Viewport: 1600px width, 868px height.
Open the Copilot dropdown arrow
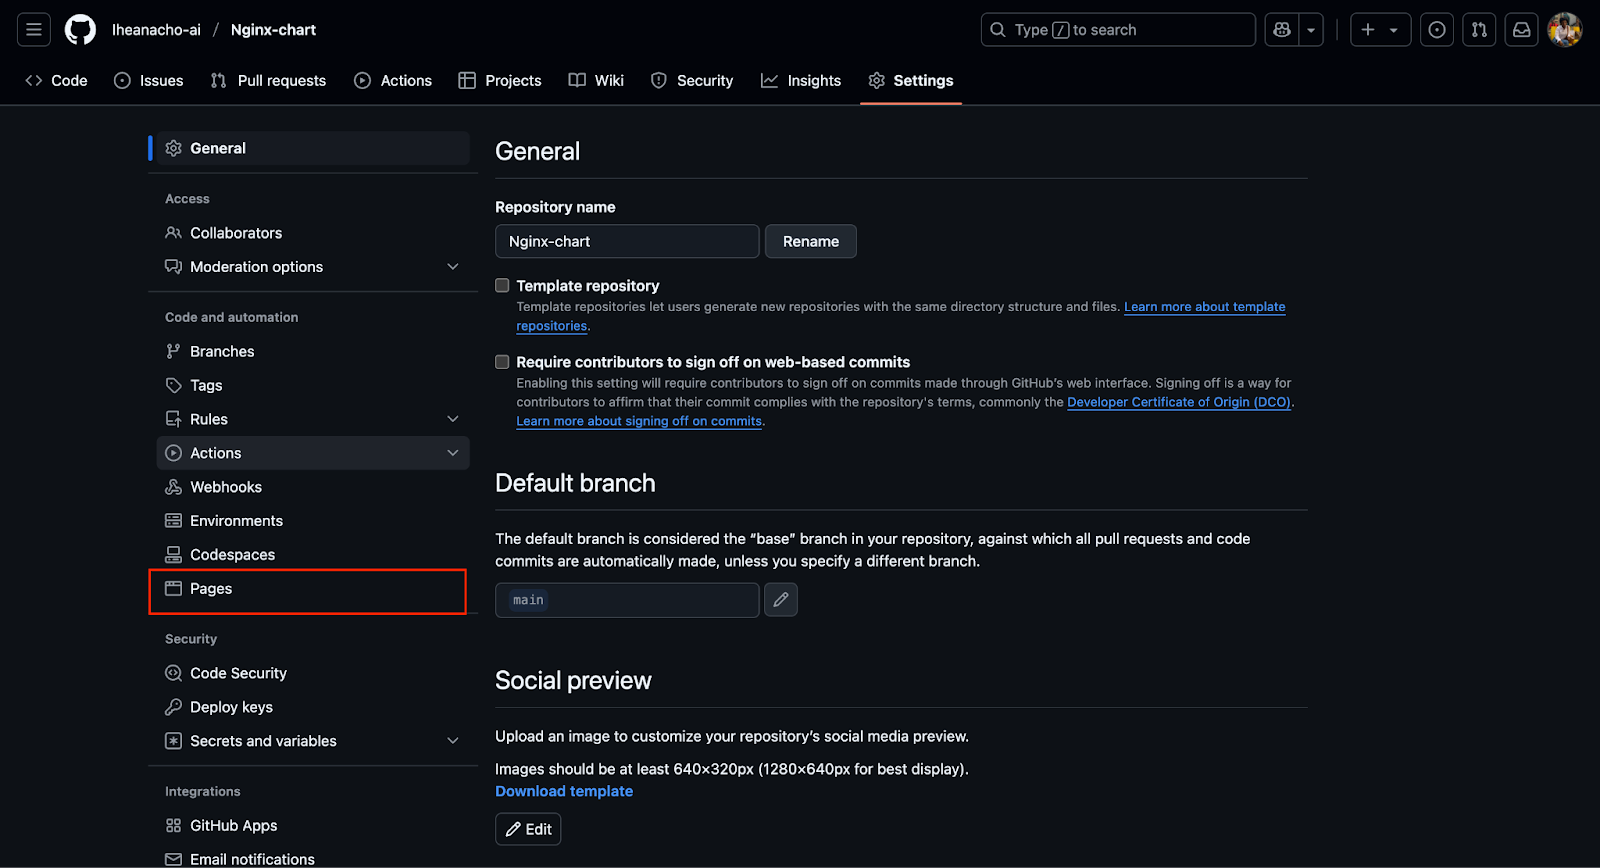click(1311, 30)
